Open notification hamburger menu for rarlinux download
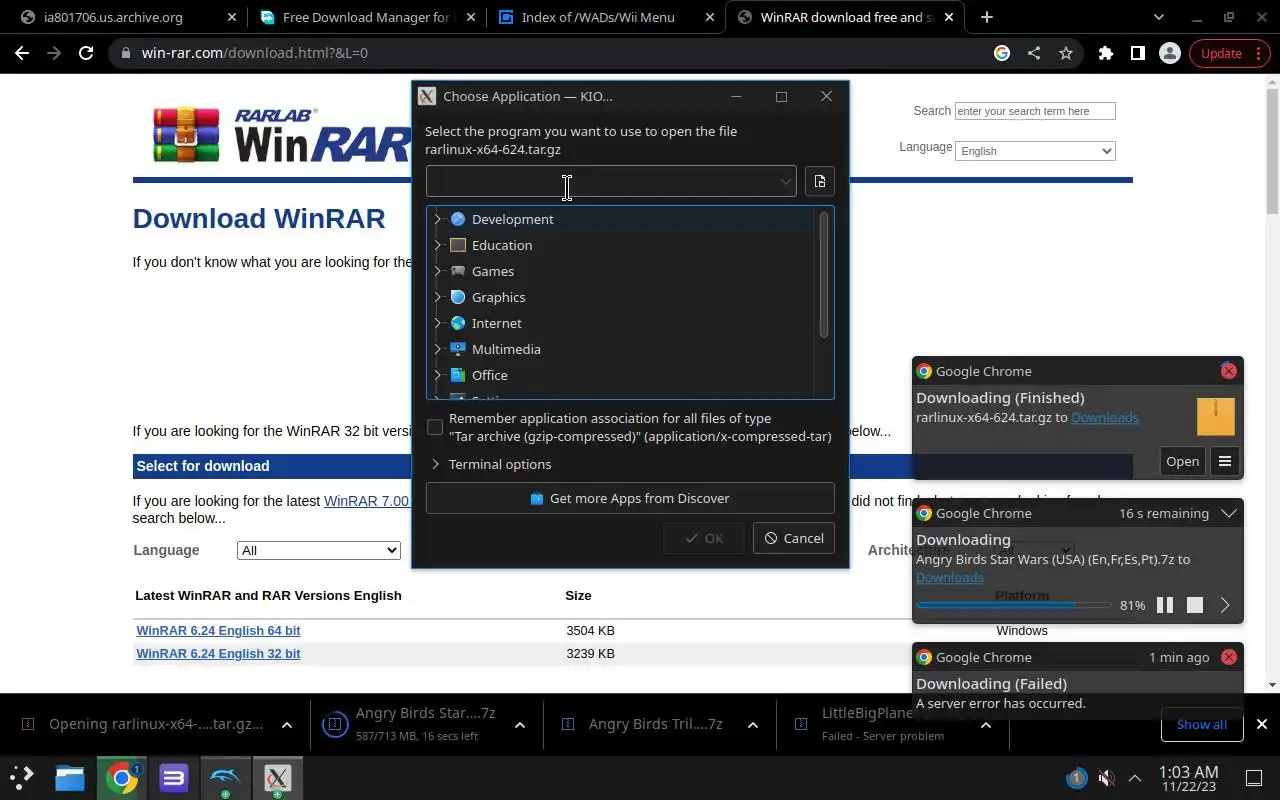1280x800 pixels. [x=1225, y=461]
